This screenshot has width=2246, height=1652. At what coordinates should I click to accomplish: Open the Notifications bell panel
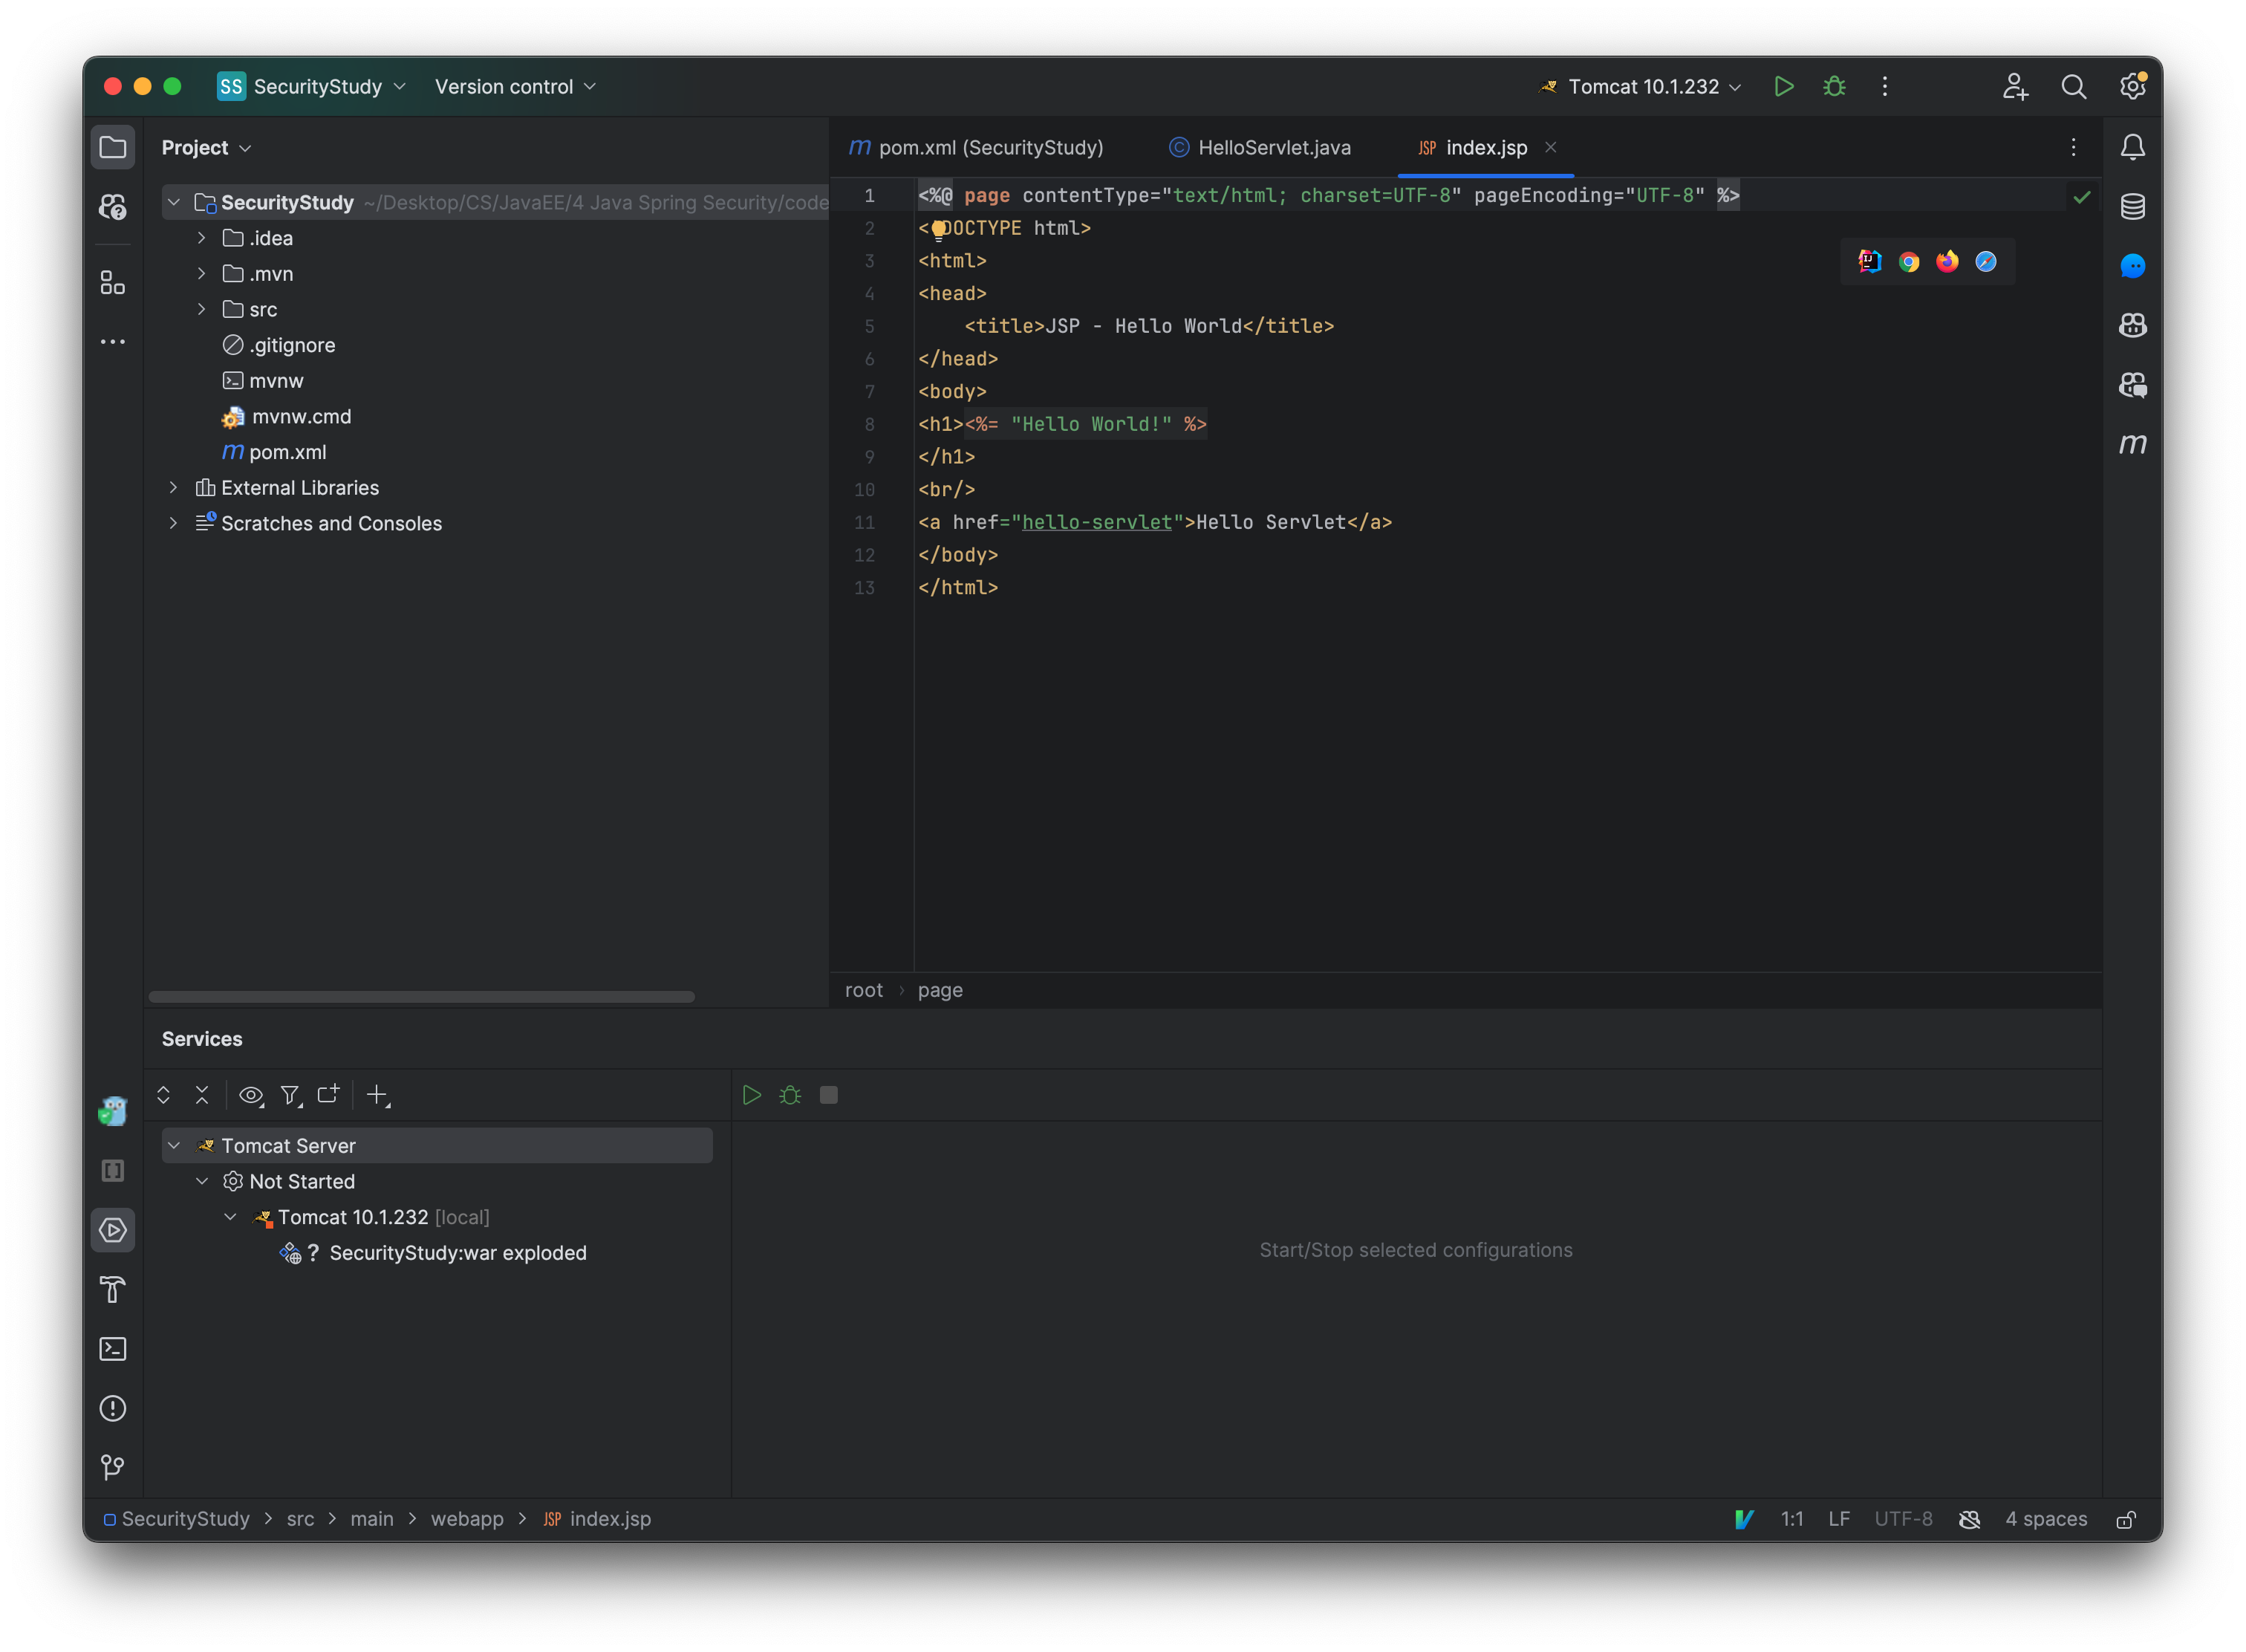pyautogui.click(x=2132, y=146)
